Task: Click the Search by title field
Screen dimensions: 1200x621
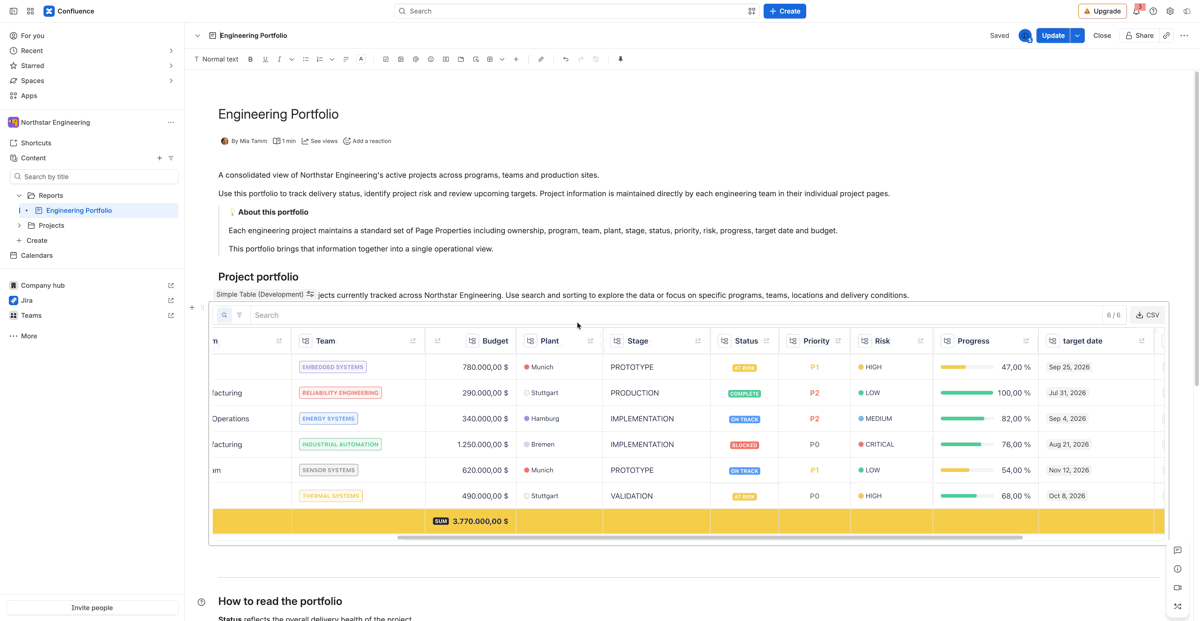Action: (x=94, y=177)
